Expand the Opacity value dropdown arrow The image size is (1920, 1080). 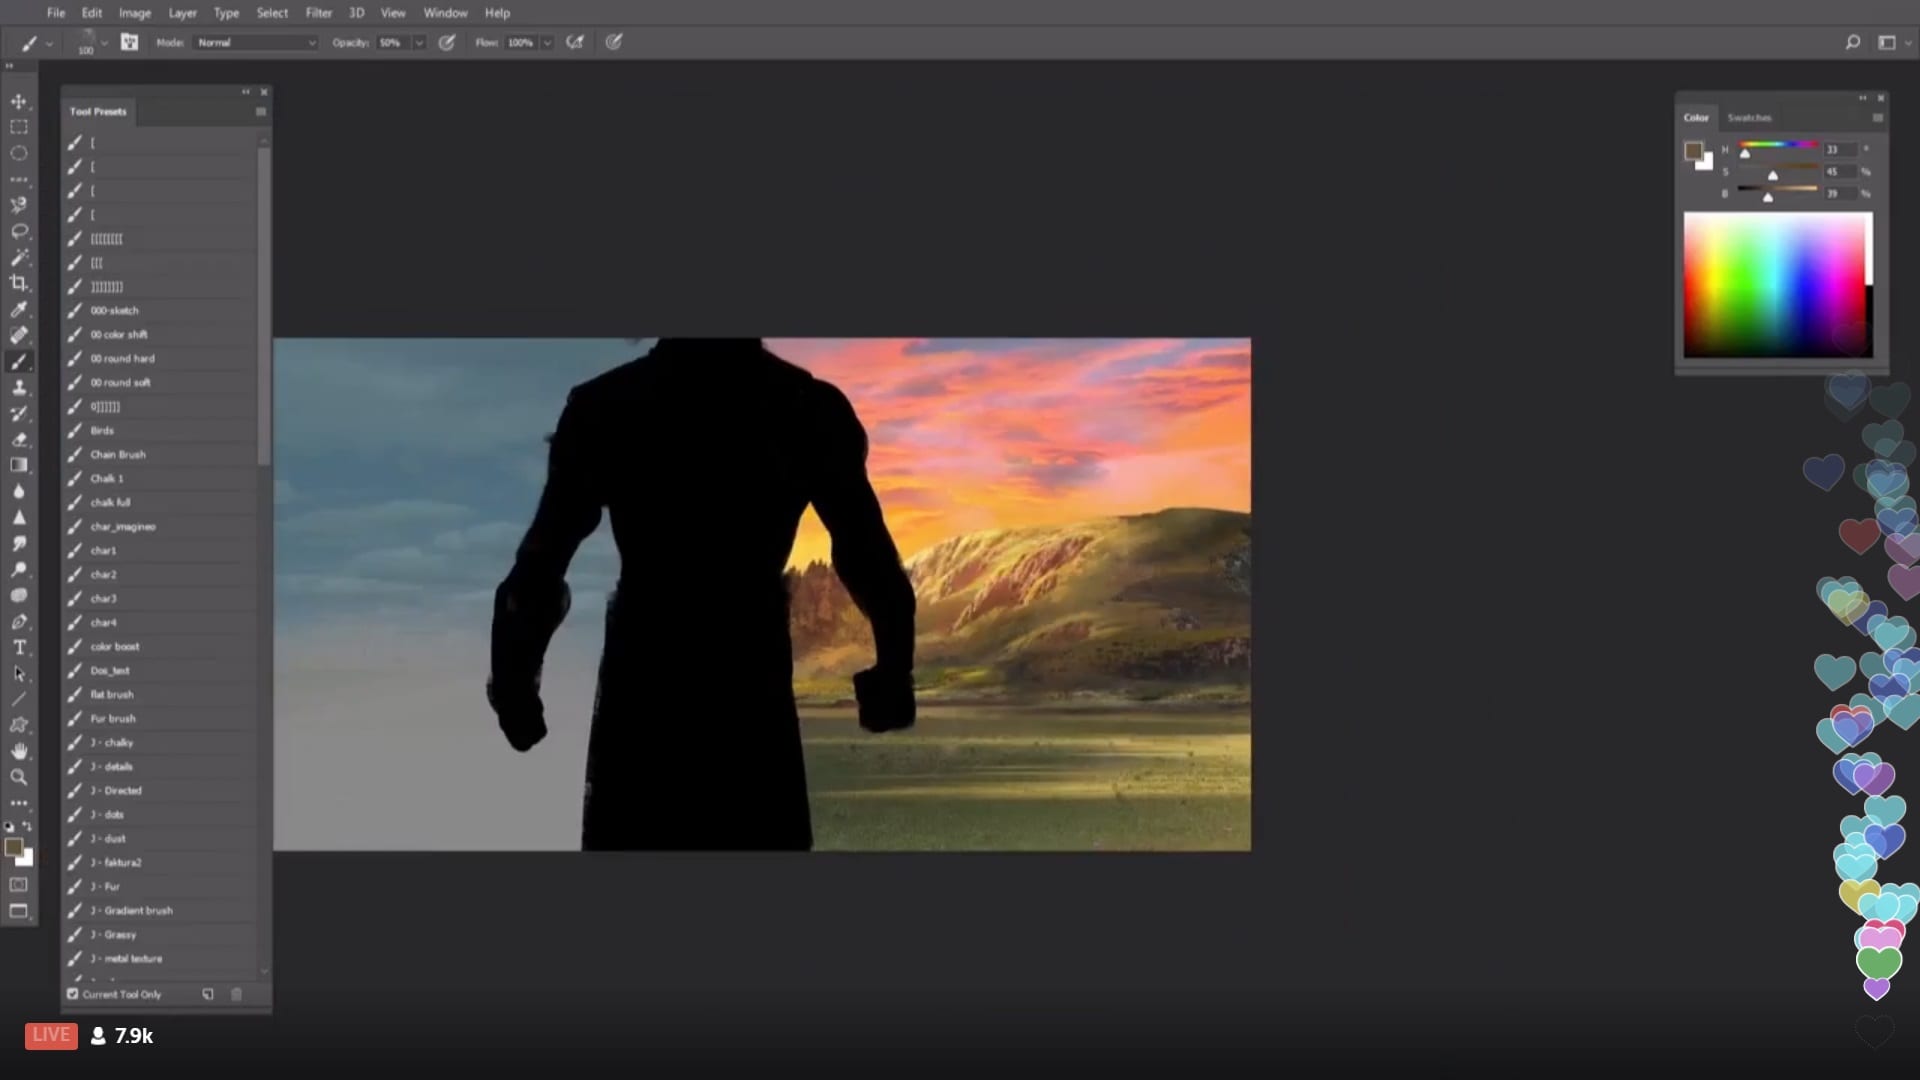419,42
